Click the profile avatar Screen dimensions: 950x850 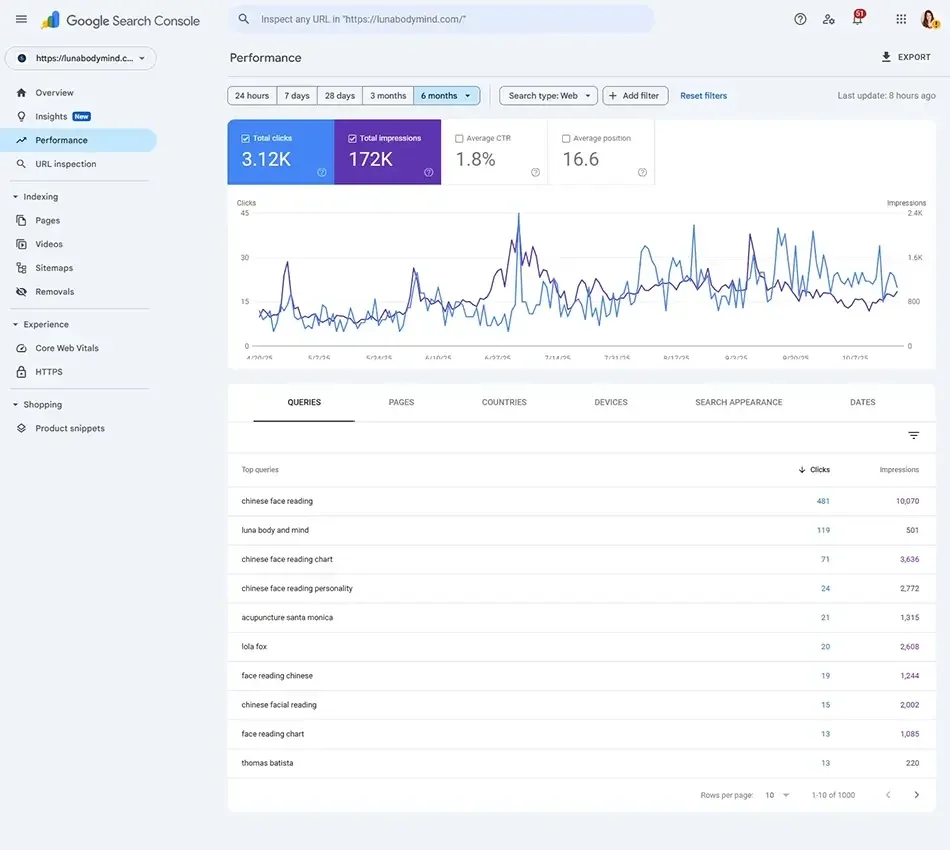click(x=928, y=18)
